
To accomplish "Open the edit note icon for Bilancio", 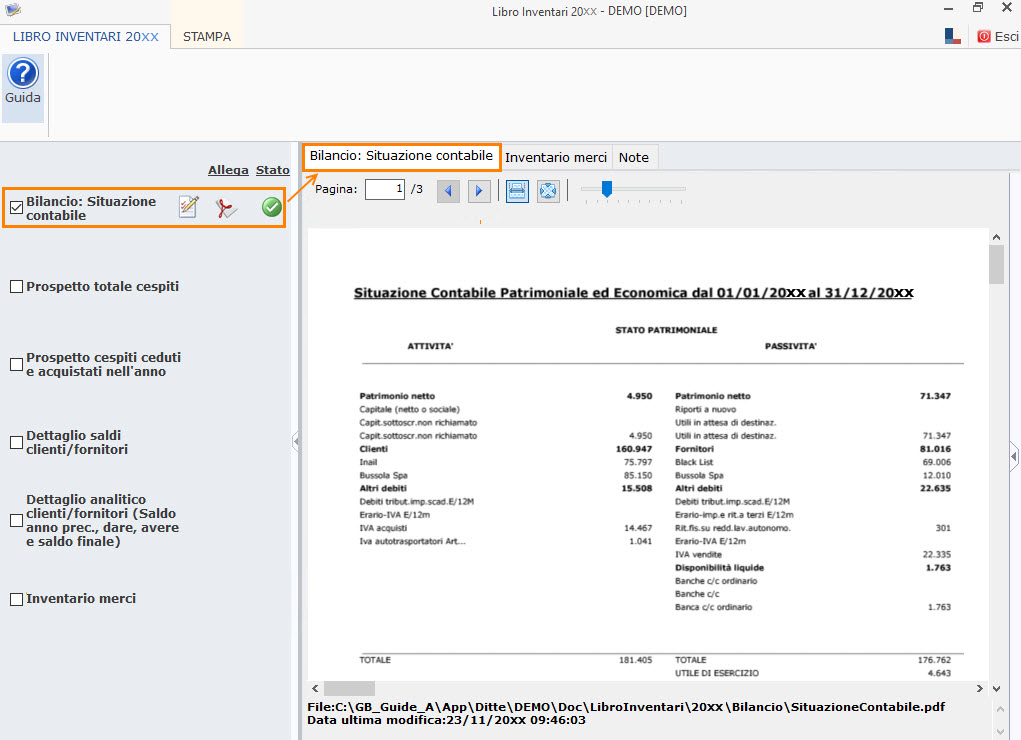I will tap(189, 207).
